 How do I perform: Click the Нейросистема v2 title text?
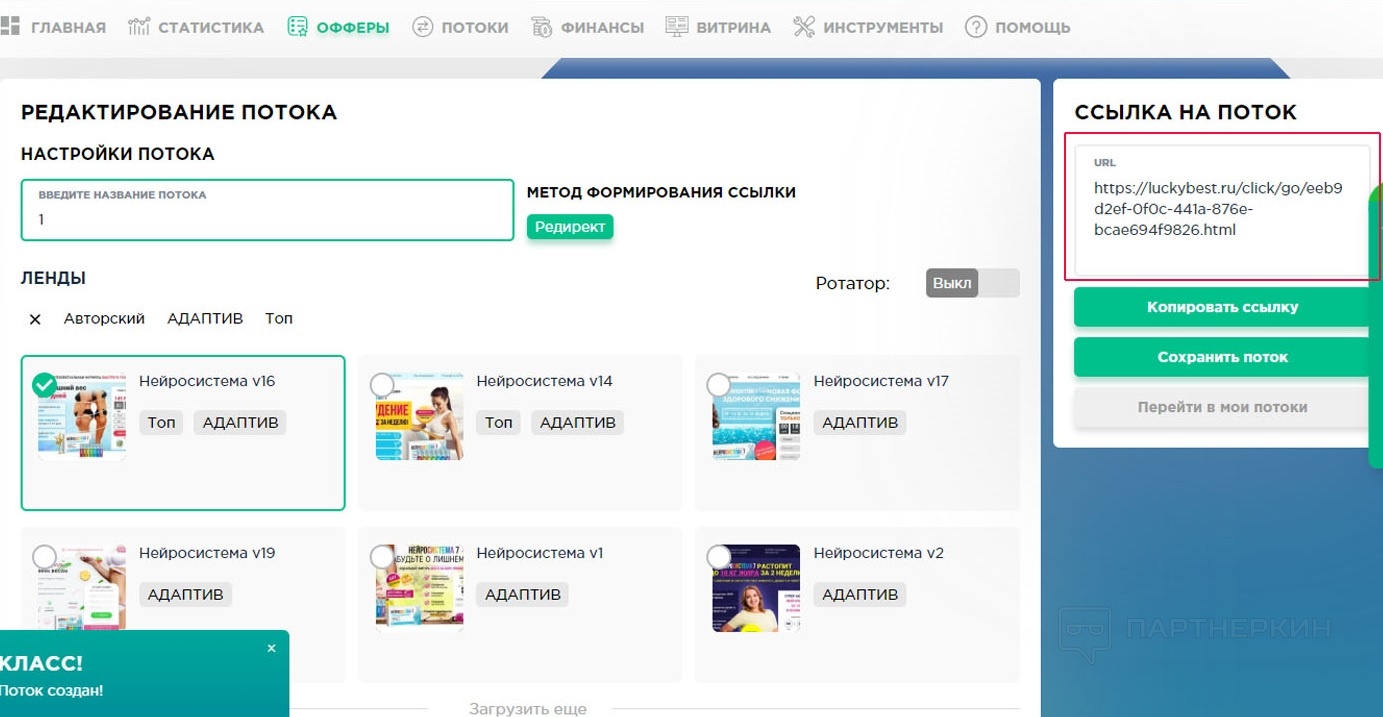(879, 553)
